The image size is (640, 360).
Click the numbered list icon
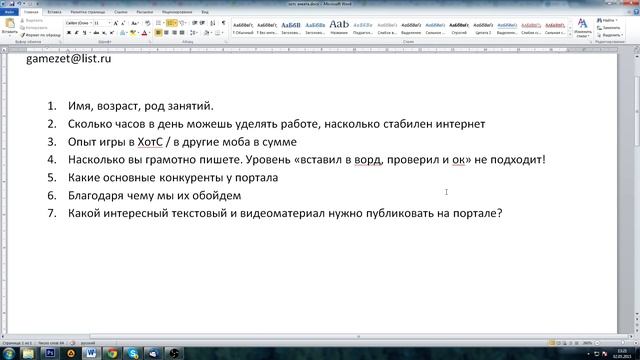tap(171, 23)
